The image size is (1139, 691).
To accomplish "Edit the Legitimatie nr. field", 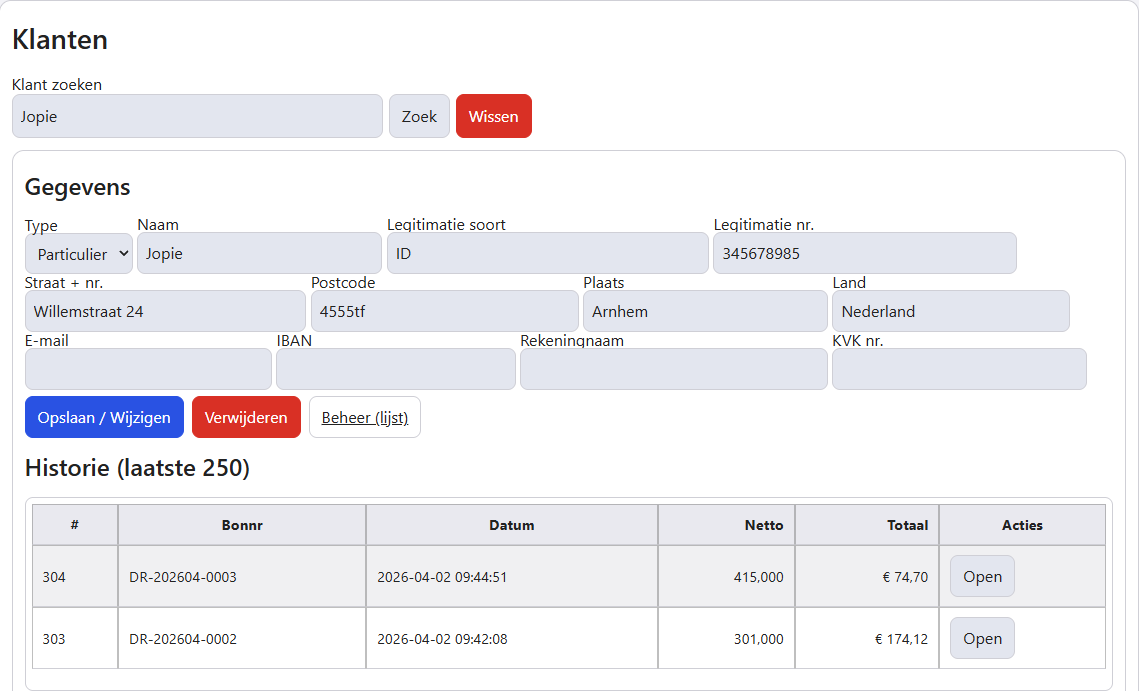I will (864, 254).
